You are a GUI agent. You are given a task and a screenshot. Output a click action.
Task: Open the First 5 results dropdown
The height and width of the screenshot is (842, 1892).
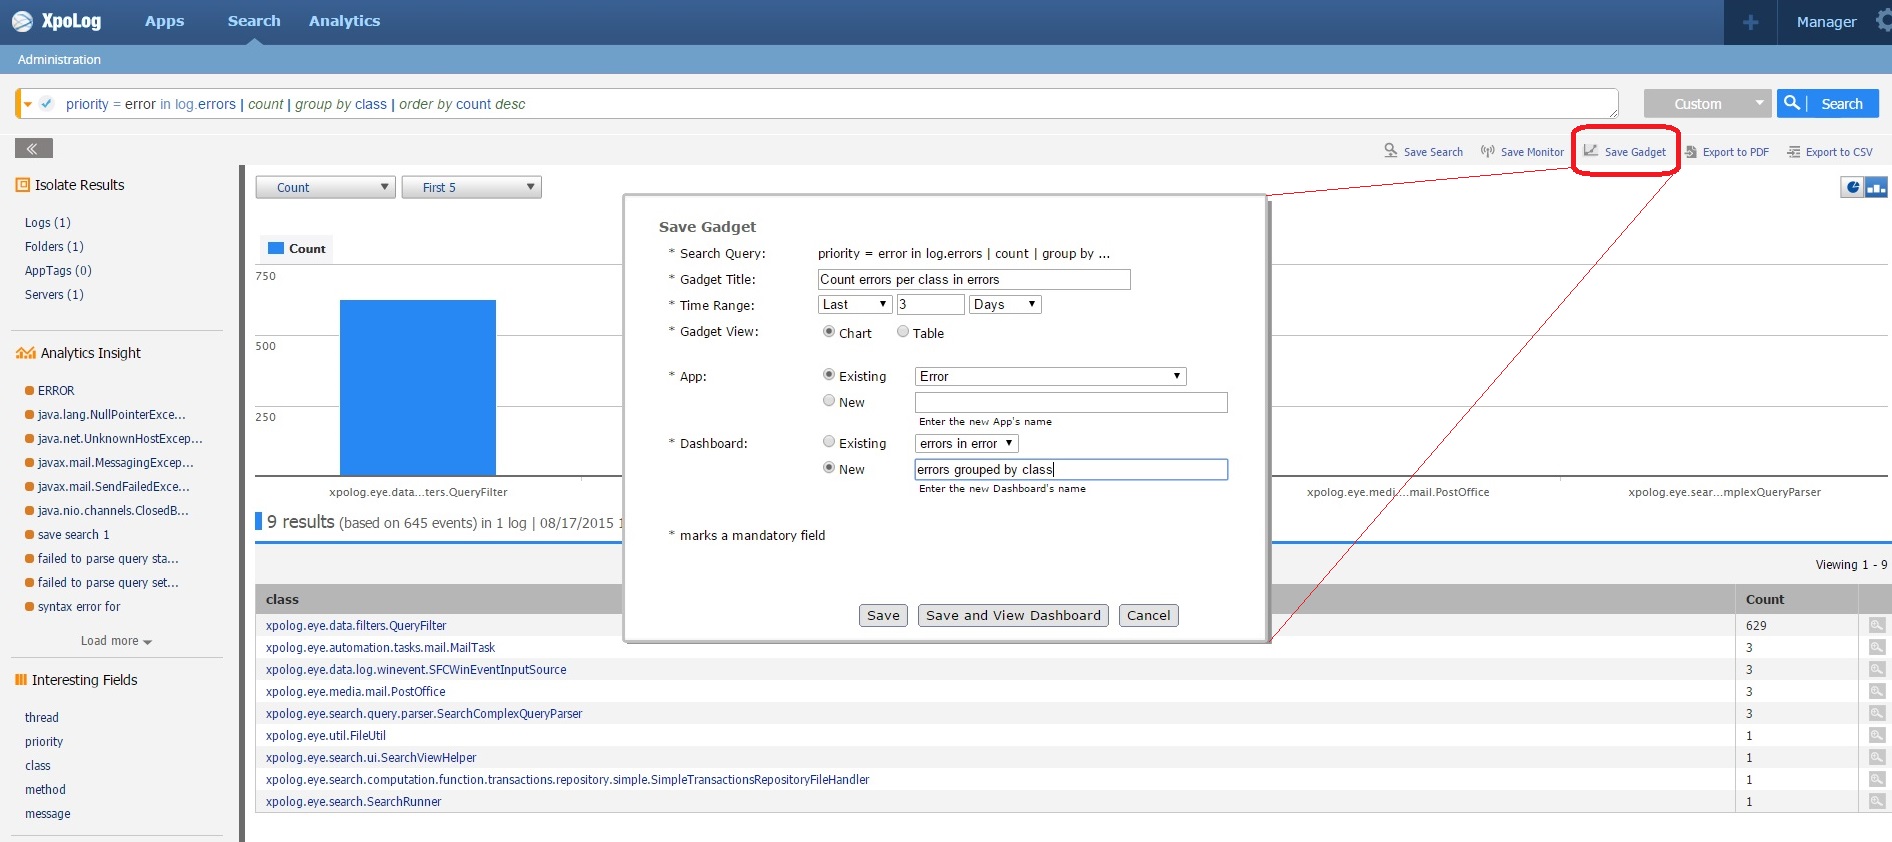tap(471, 187)
